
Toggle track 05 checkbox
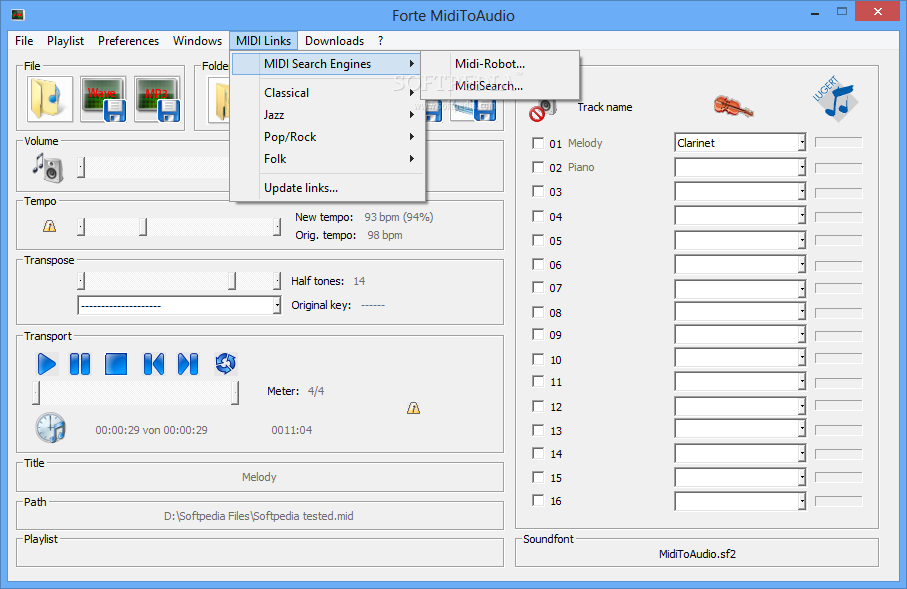[538, 240]
